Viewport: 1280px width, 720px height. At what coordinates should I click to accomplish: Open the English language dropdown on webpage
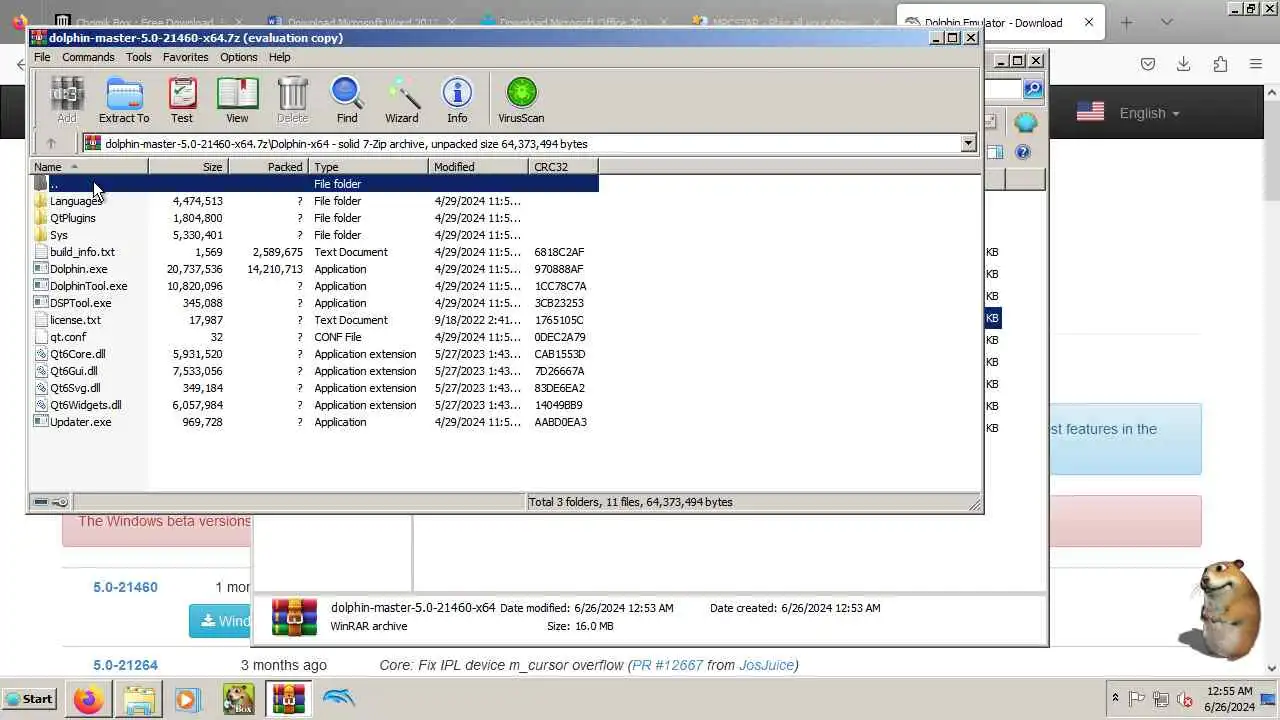point(1129,113)
